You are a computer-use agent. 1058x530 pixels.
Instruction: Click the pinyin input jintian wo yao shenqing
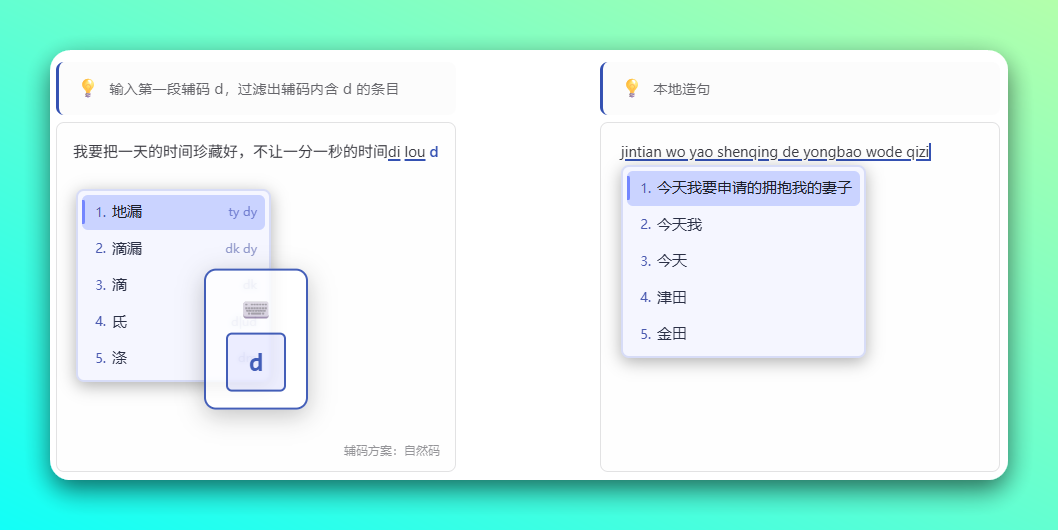coord(775,152)
